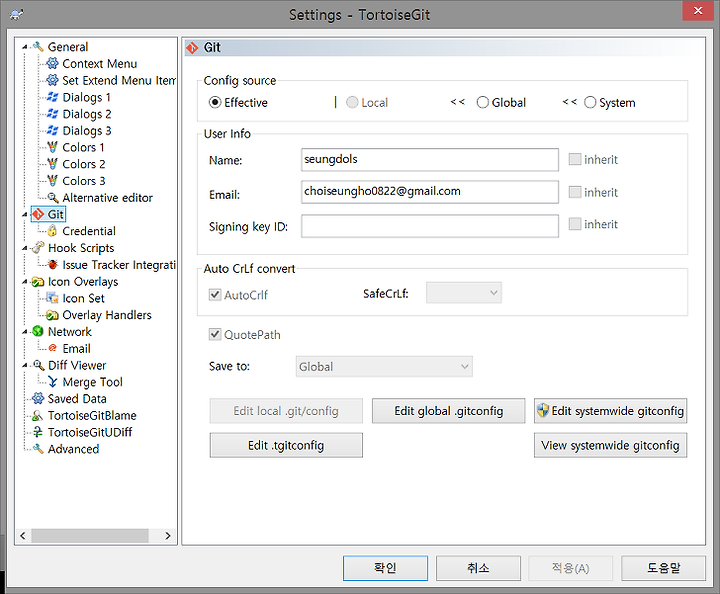Collapse the Git tree node

coord(25,214)
